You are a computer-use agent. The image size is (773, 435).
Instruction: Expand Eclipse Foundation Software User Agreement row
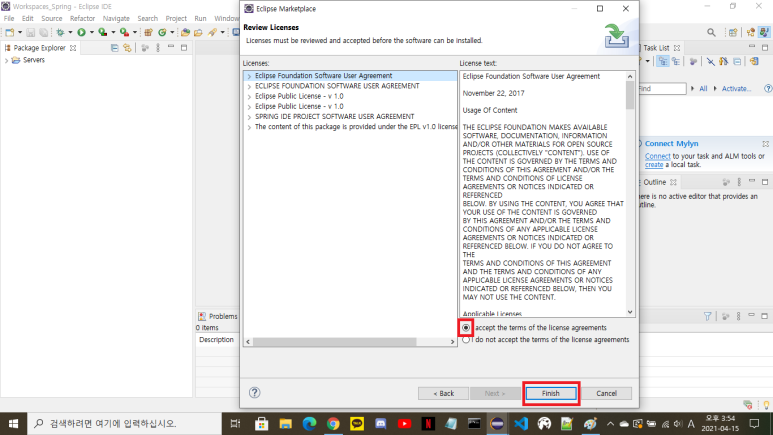[249, 76]
